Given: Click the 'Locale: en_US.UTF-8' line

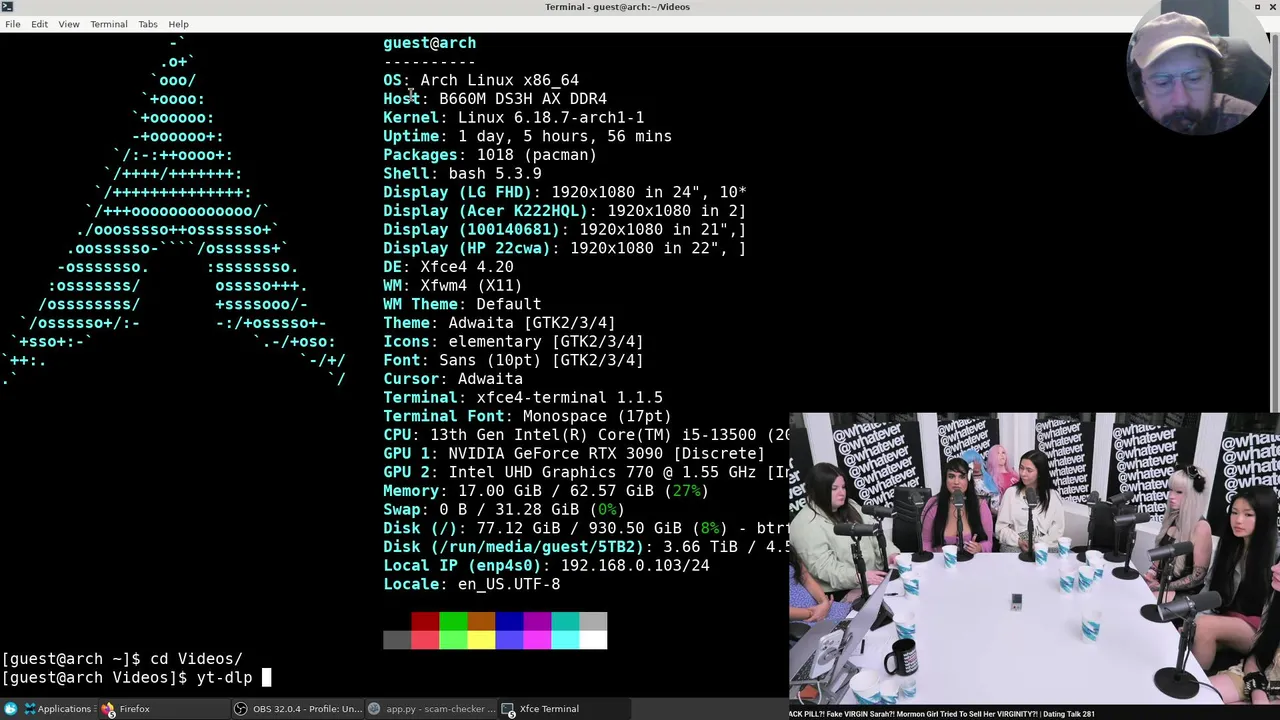Looking at the screenshot, I should [472, 584].
